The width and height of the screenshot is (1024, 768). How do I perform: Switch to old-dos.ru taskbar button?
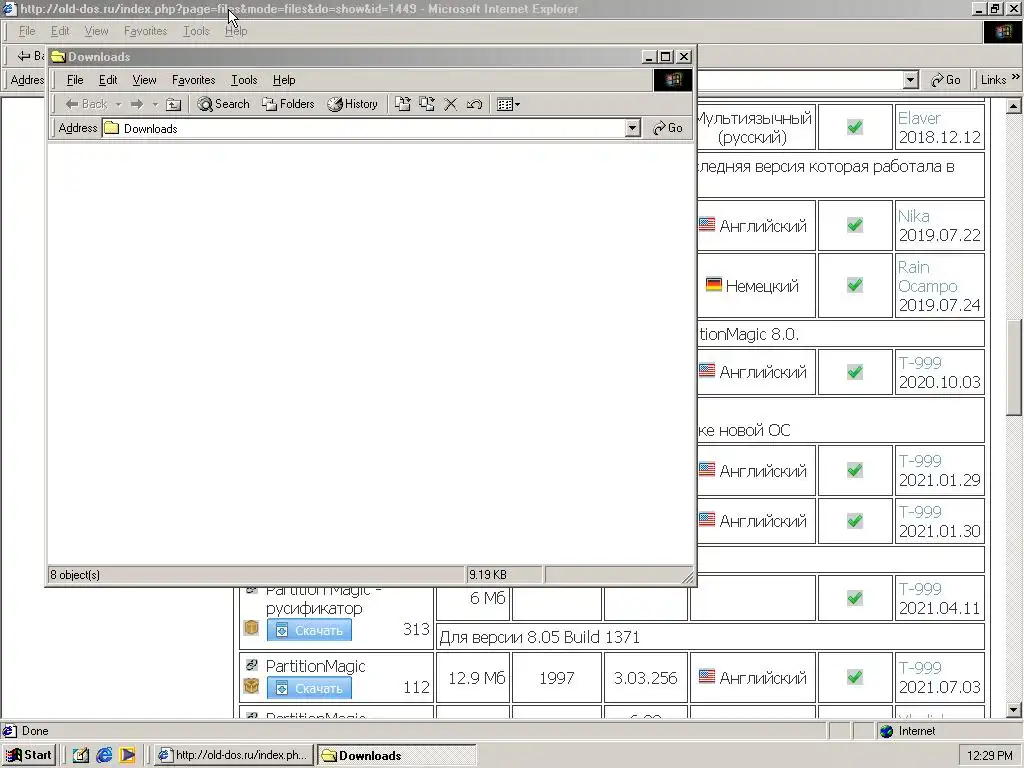click(x=235, y=755)
